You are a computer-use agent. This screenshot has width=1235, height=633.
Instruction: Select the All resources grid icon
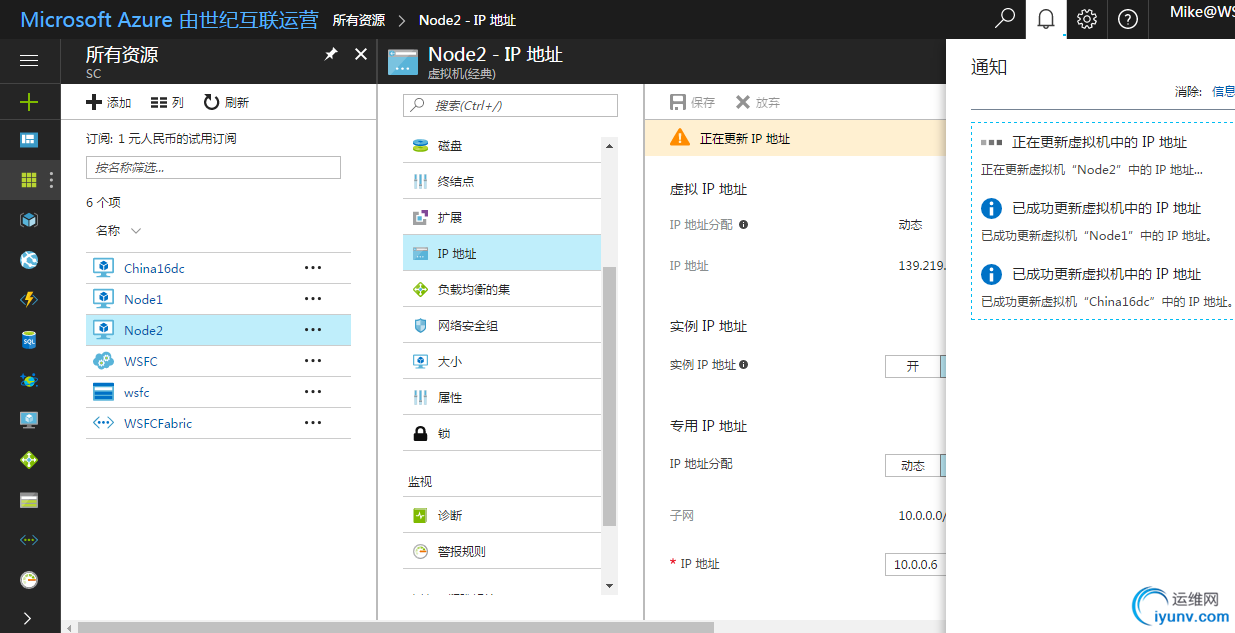point(29,180)
